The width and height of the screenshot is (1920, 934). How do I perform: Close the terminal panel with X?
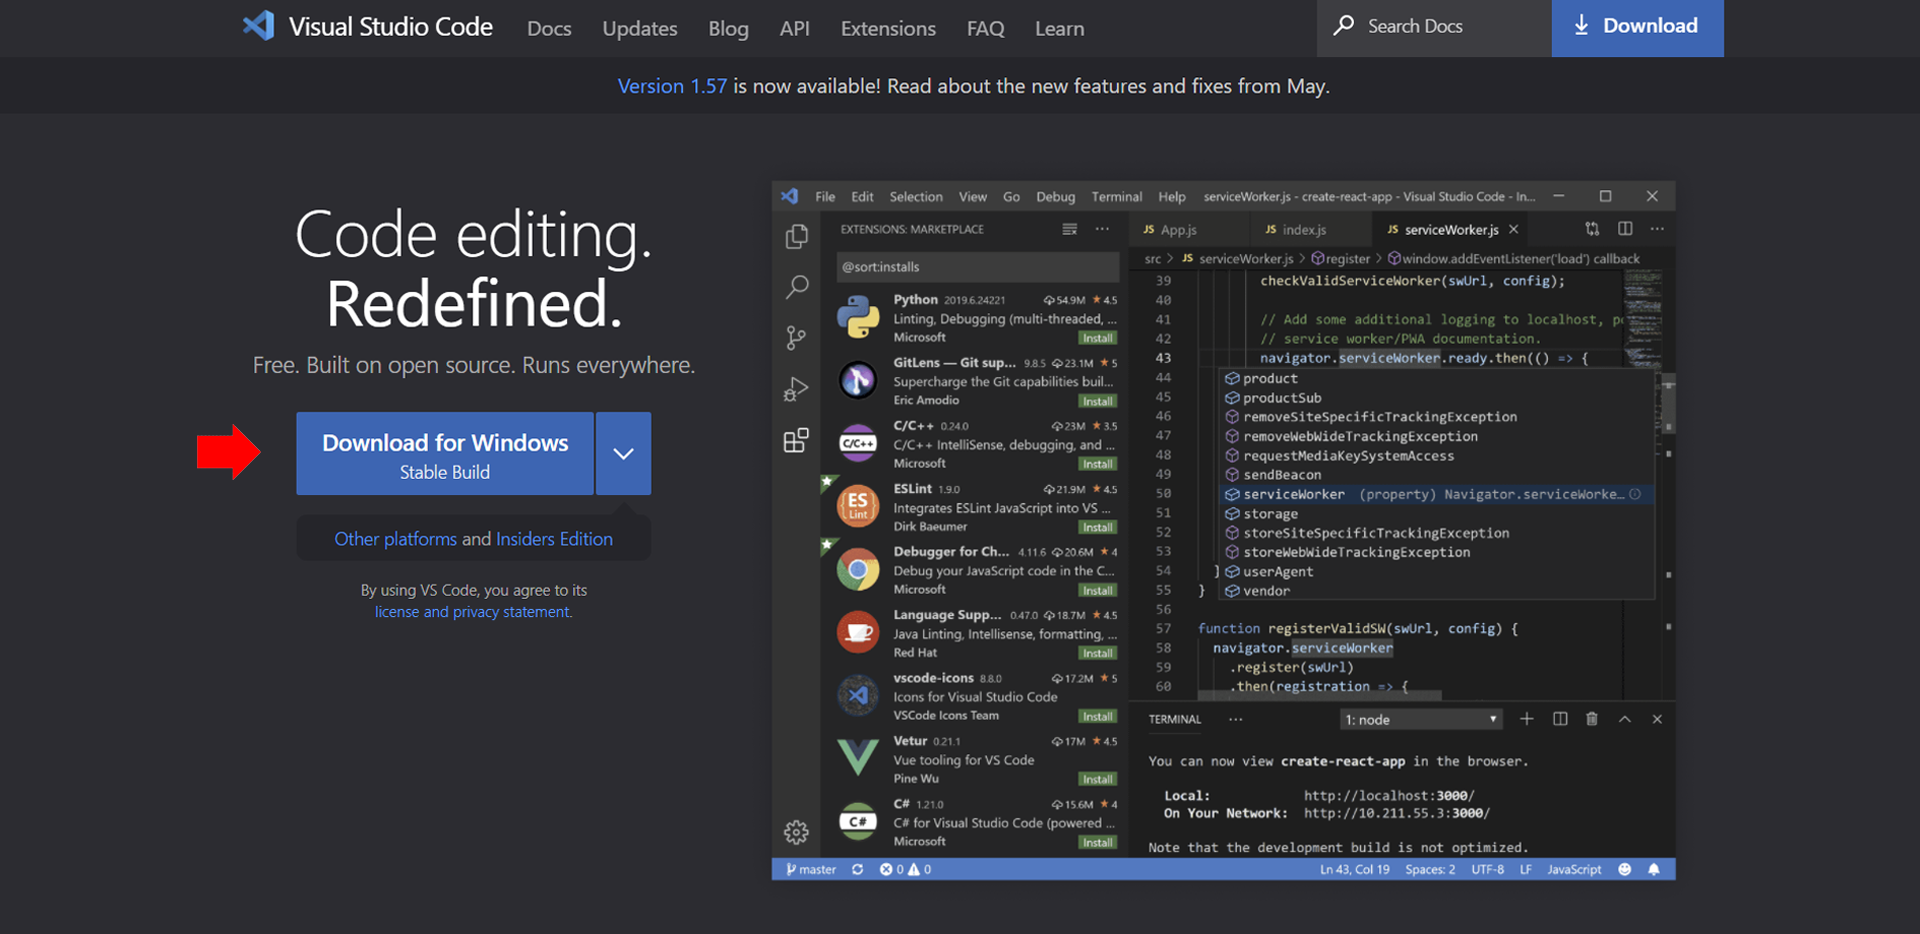[1657, 719]
